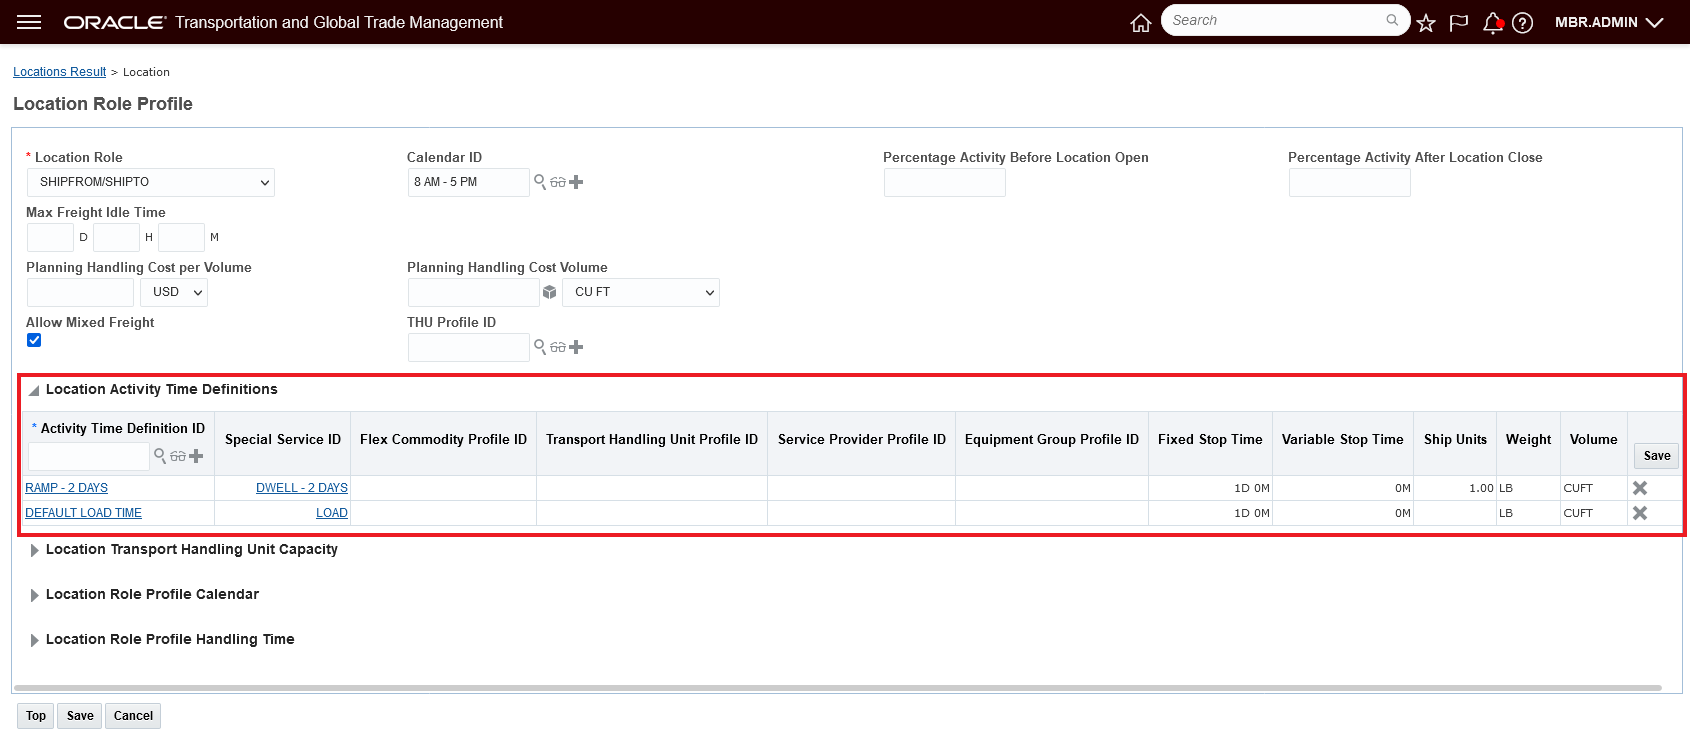
Task: Click horizontal scrollbar at bottom of form
Action: 837,688
